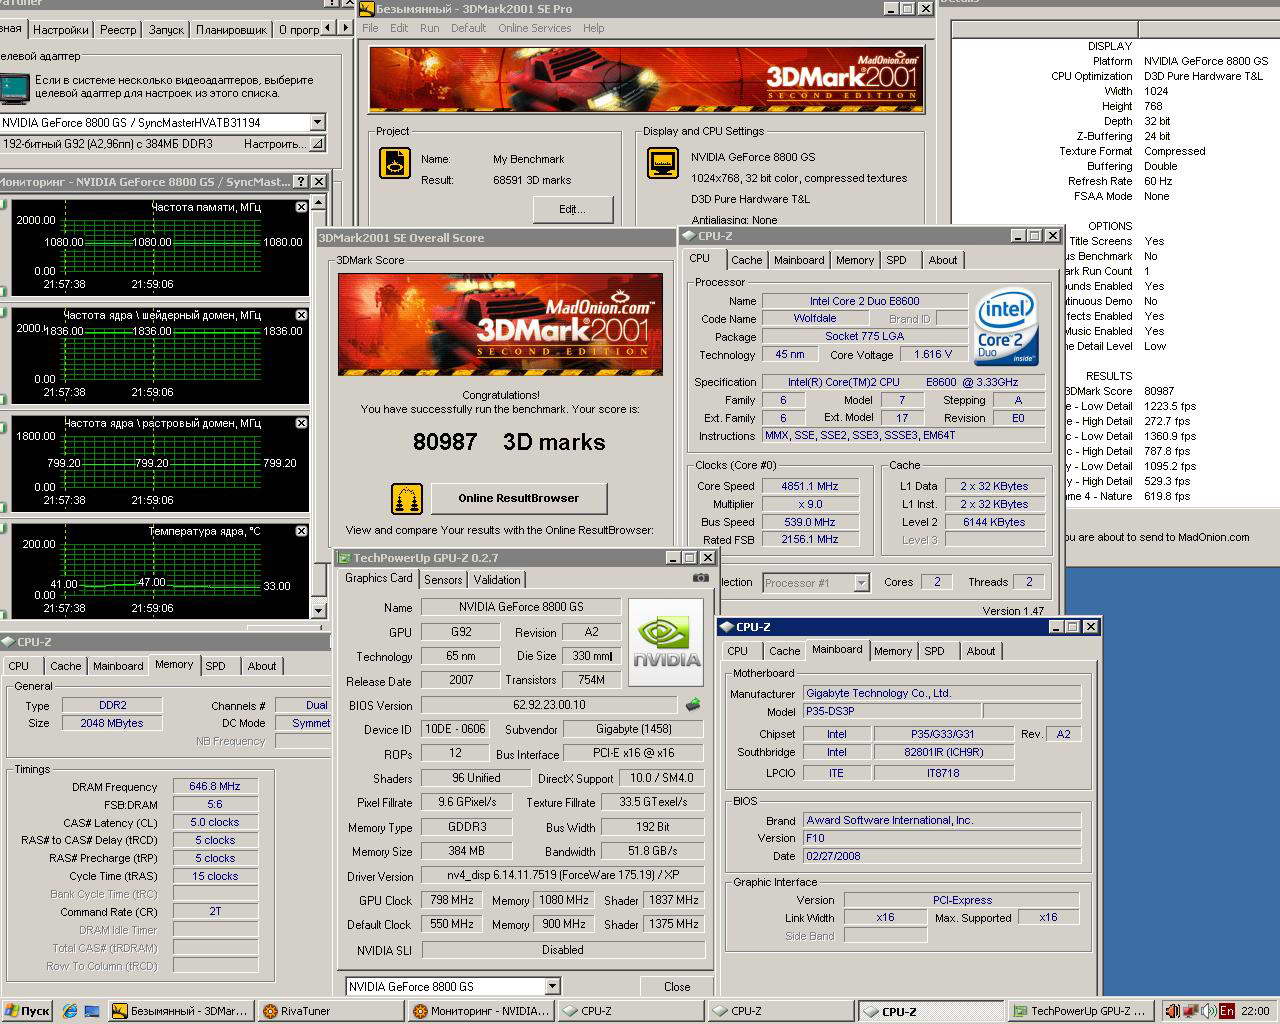
Task: Click the monitor display settings icon in 3DMark2001
Action: point(663,163)
